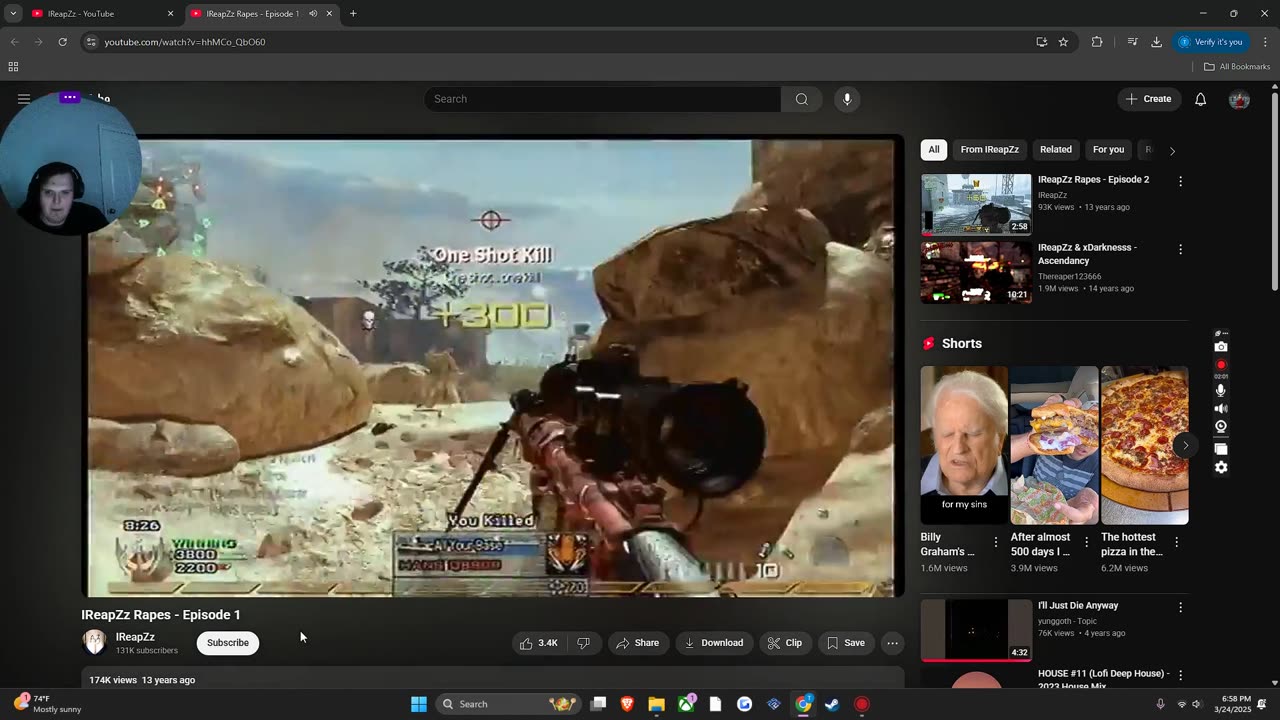Like the video with thumbs-up button

pos(539,643)
